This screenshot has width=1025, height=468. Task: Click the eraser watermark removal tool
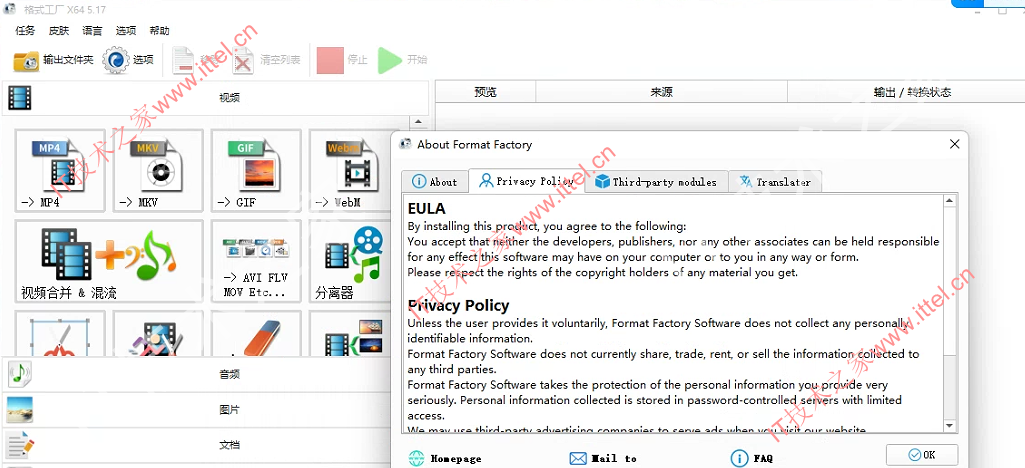(256, 334)
